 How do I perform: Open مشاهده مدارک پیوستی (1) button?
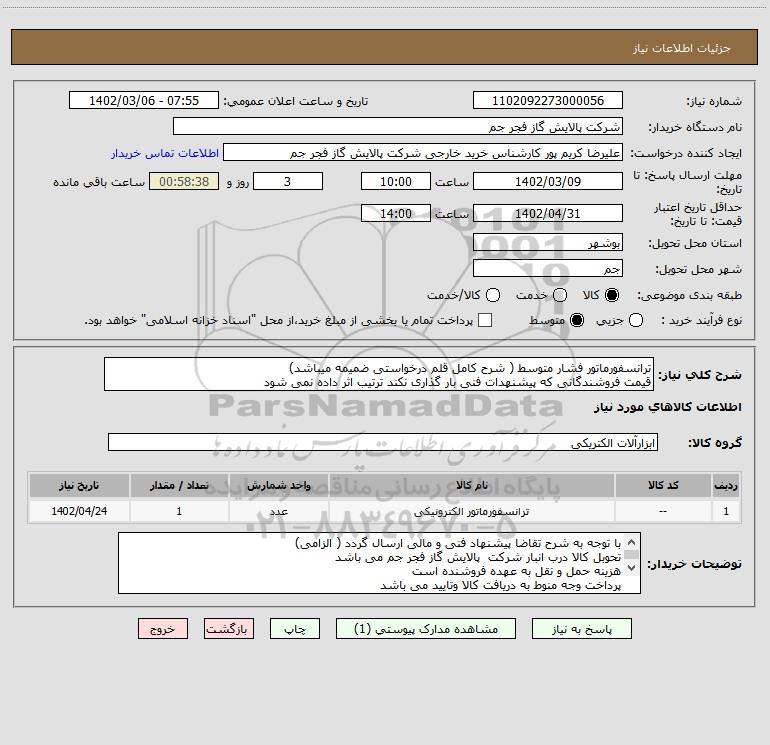pyautogui.click(x=426, y=629)
